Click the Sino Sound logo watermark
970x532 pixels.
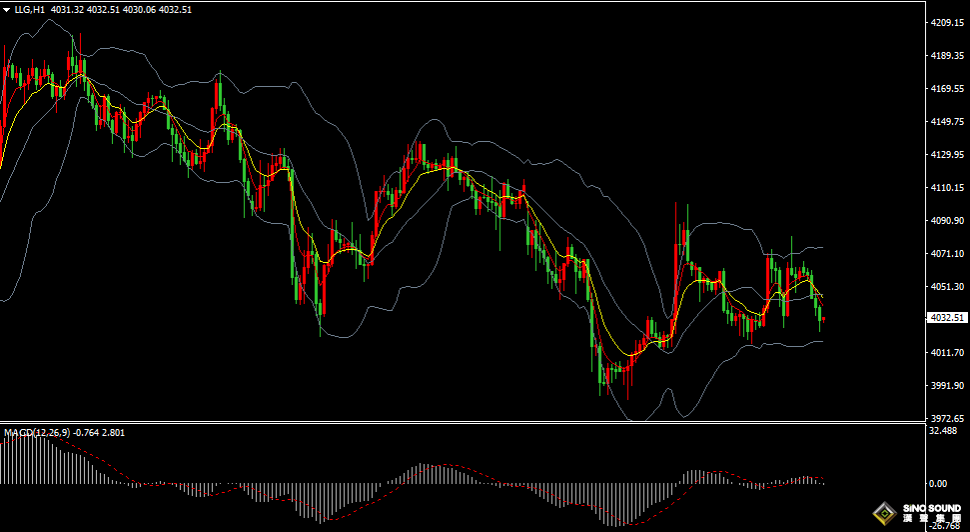(x=917, y=513)
